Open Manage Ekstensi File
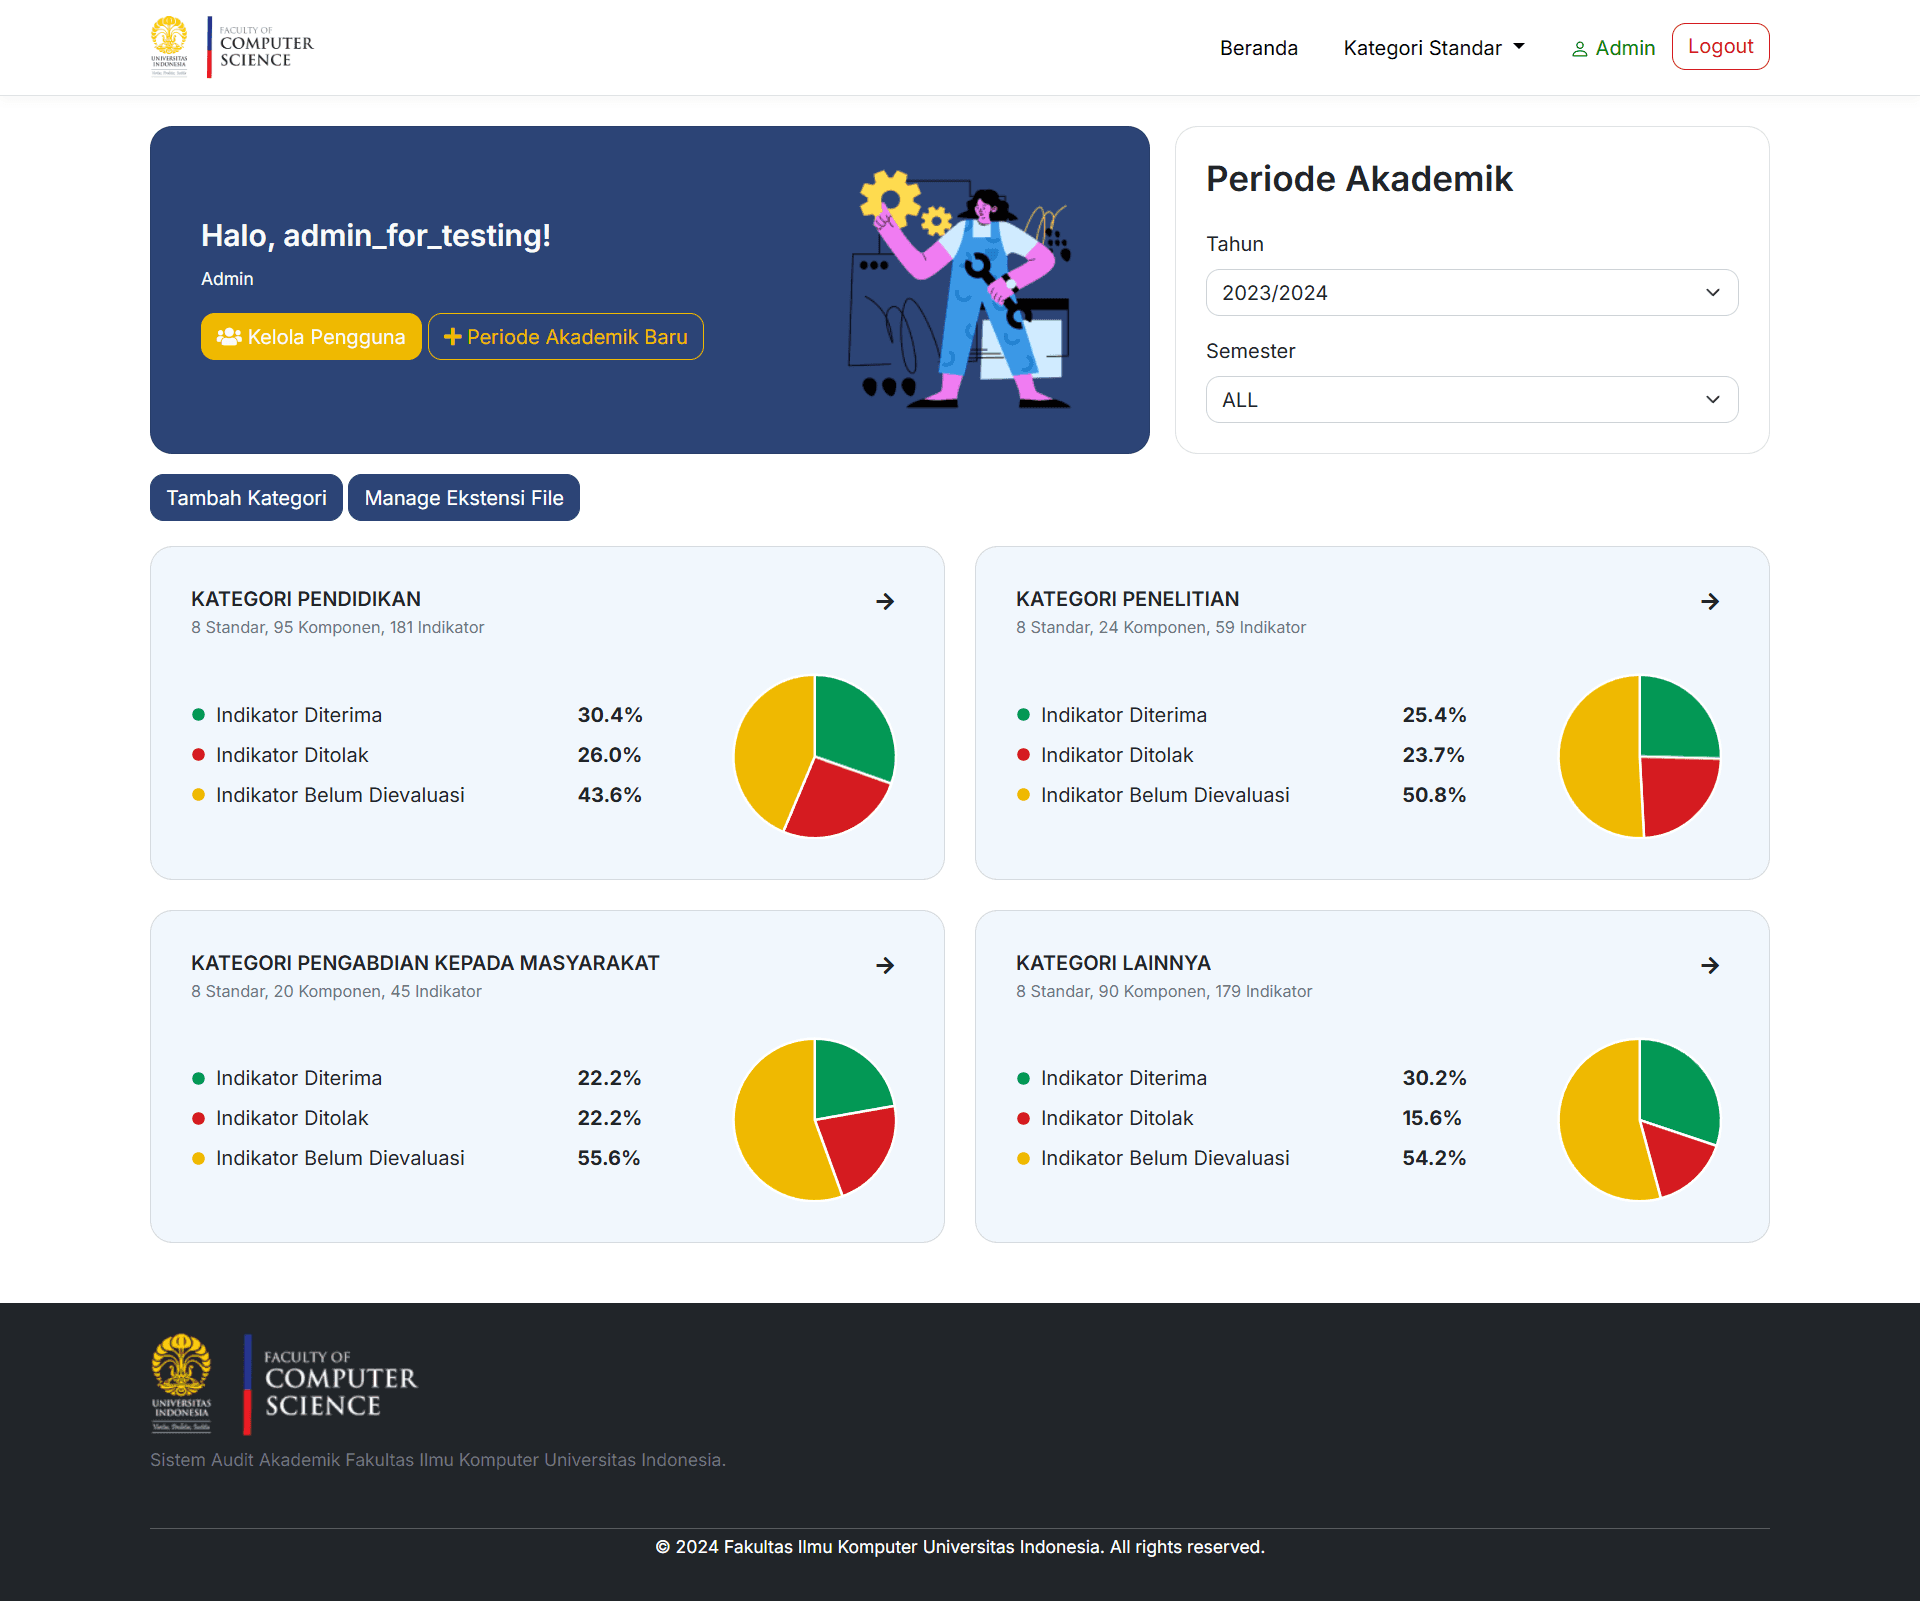The width and height of the screenshot is (1920, 1601). coord(463,497)
